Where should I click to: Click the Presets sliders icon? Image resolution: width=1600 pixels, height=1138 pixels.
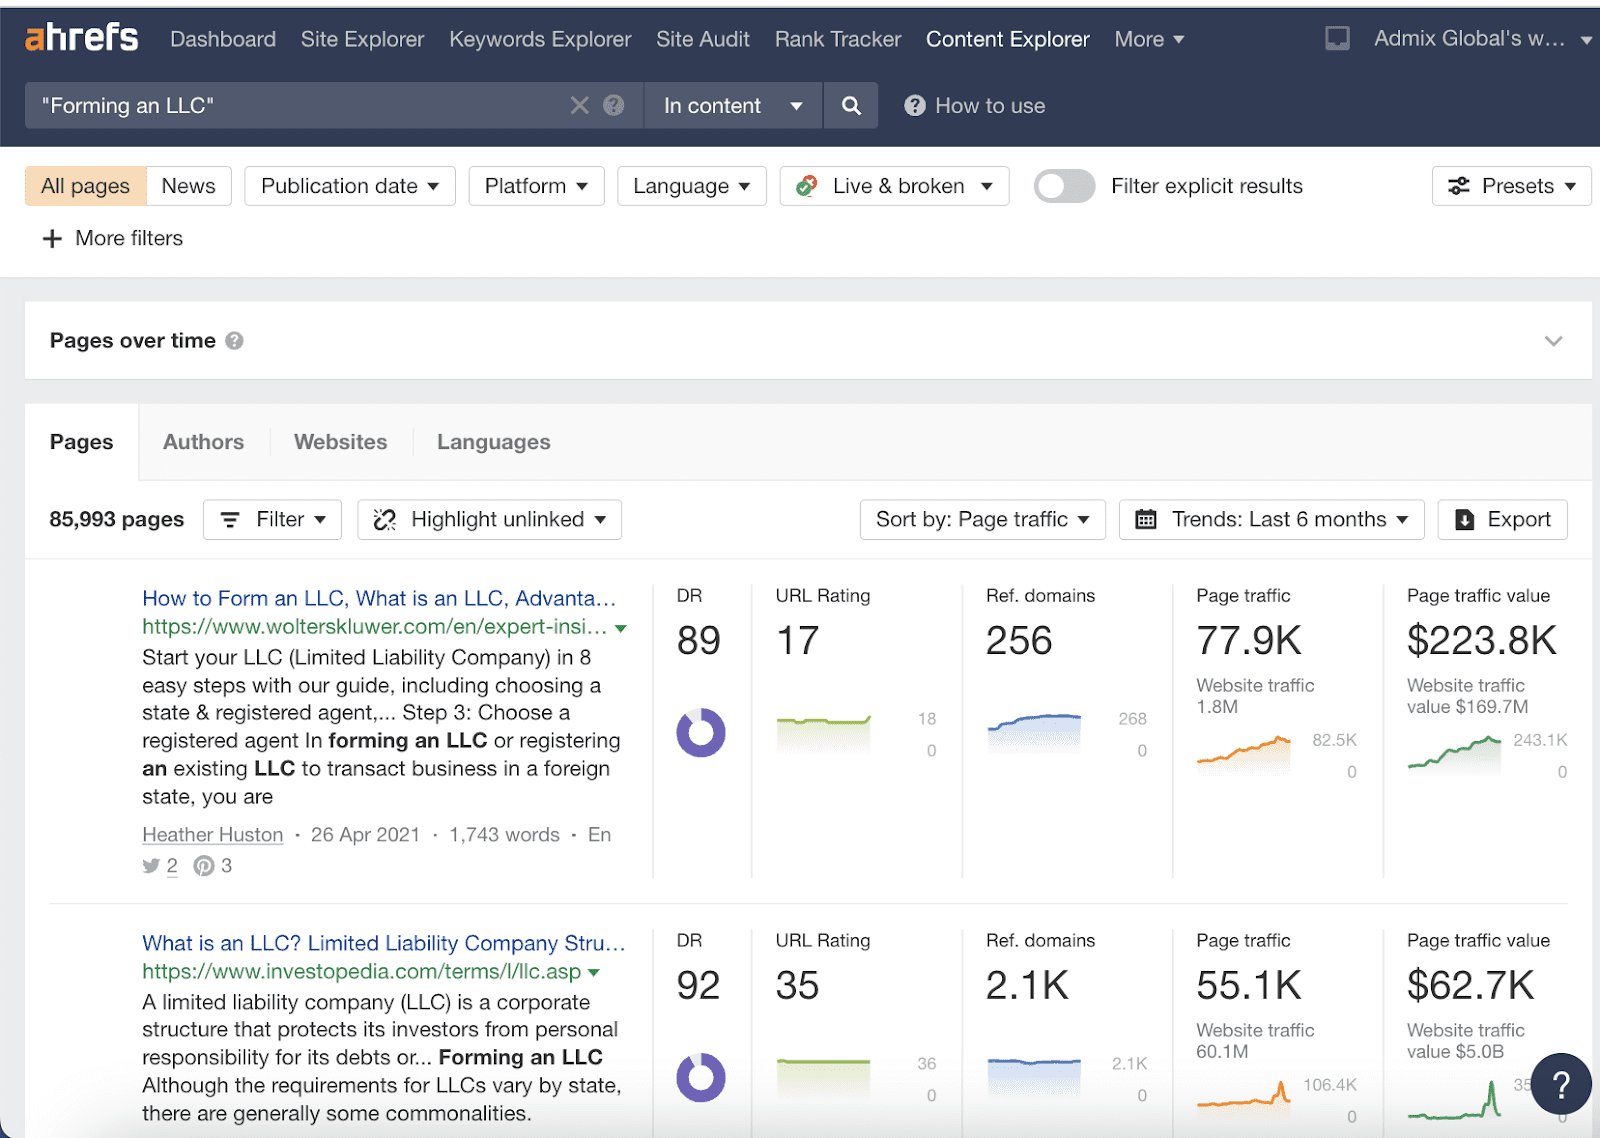(1459, 186)
